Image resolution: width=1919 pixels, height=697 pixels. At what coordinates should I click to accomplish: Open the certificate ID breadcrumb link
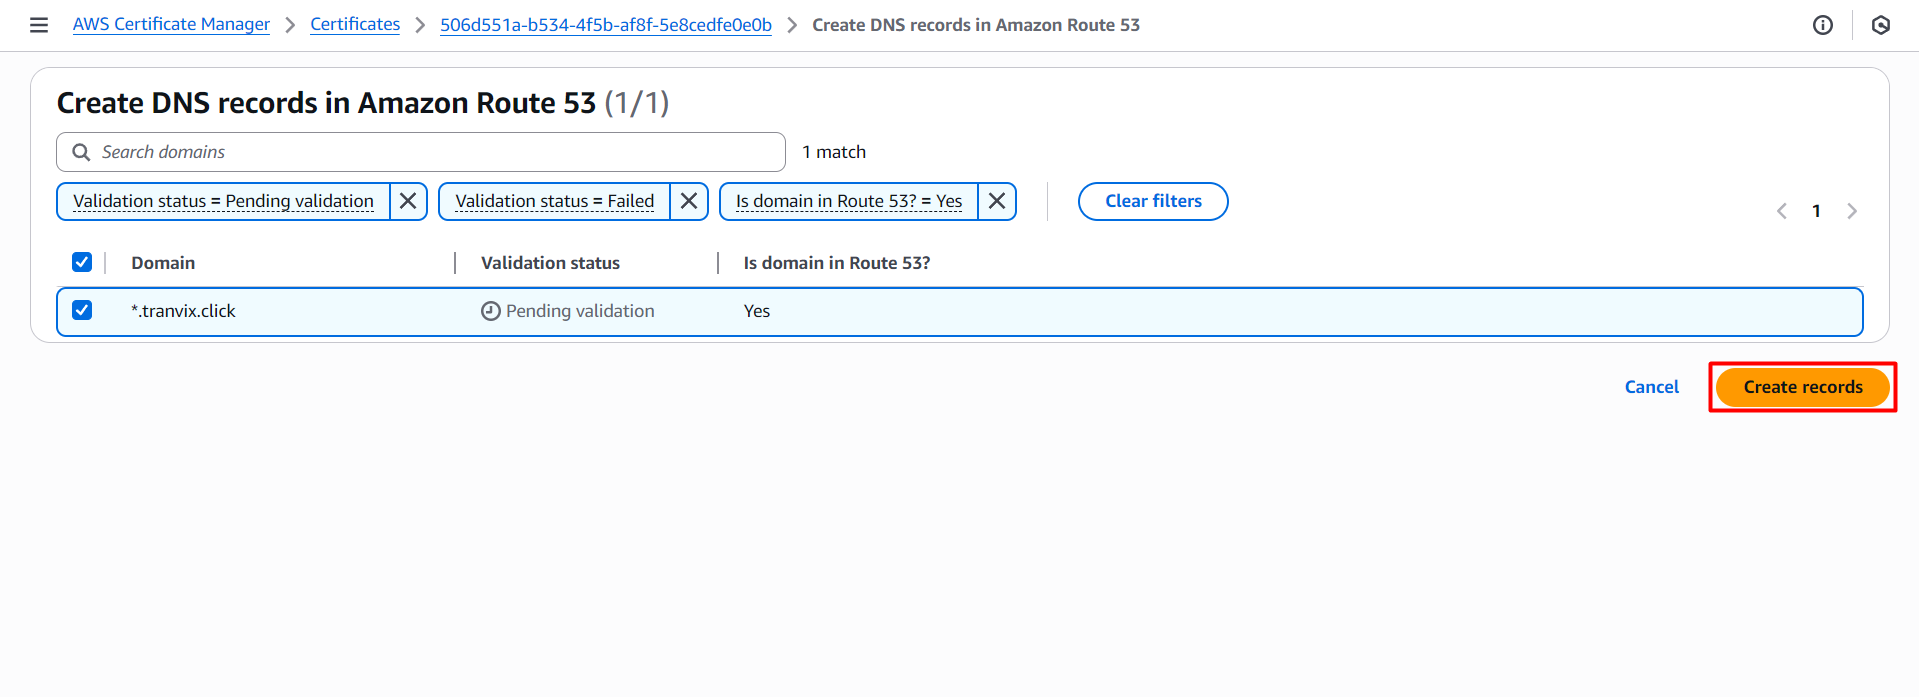(606, 25)
